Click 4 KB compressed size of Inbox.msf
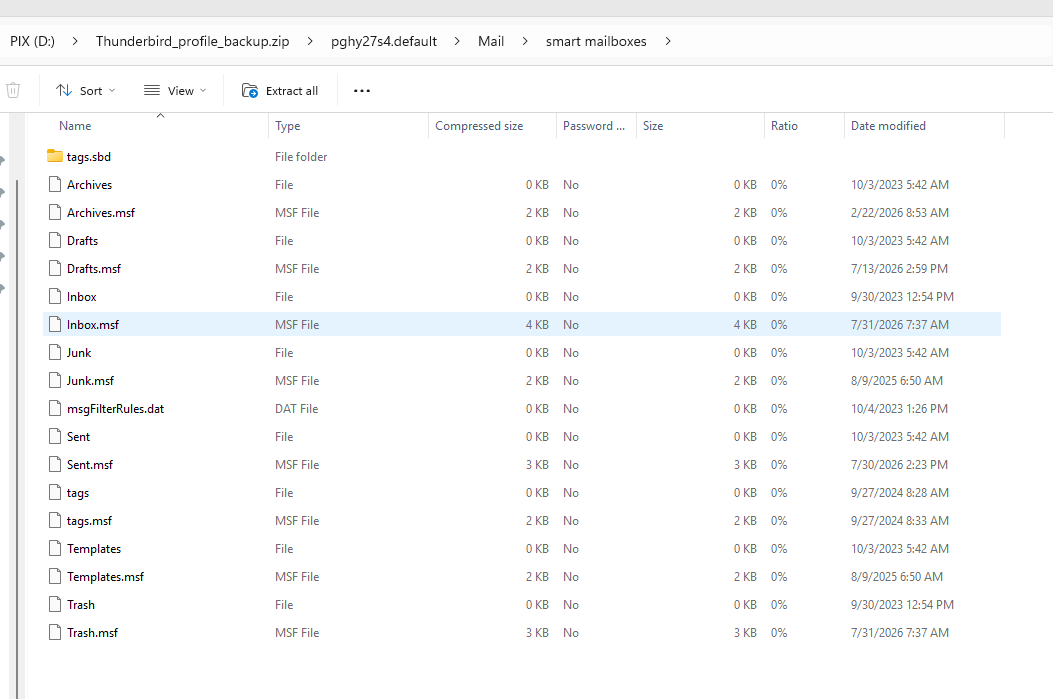This screenshot has height=699, width=1053. coord(537,325)
